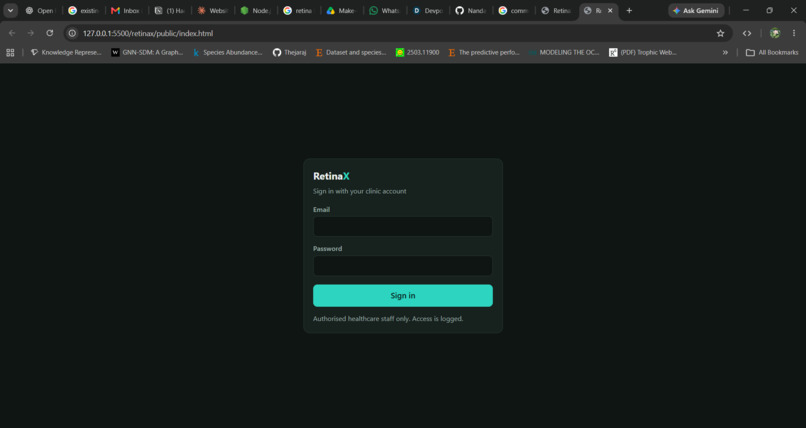Click the site information icon in address bar
Viewport: 806px width, 428px height.
pyautogui.click(x=72, y=33)
